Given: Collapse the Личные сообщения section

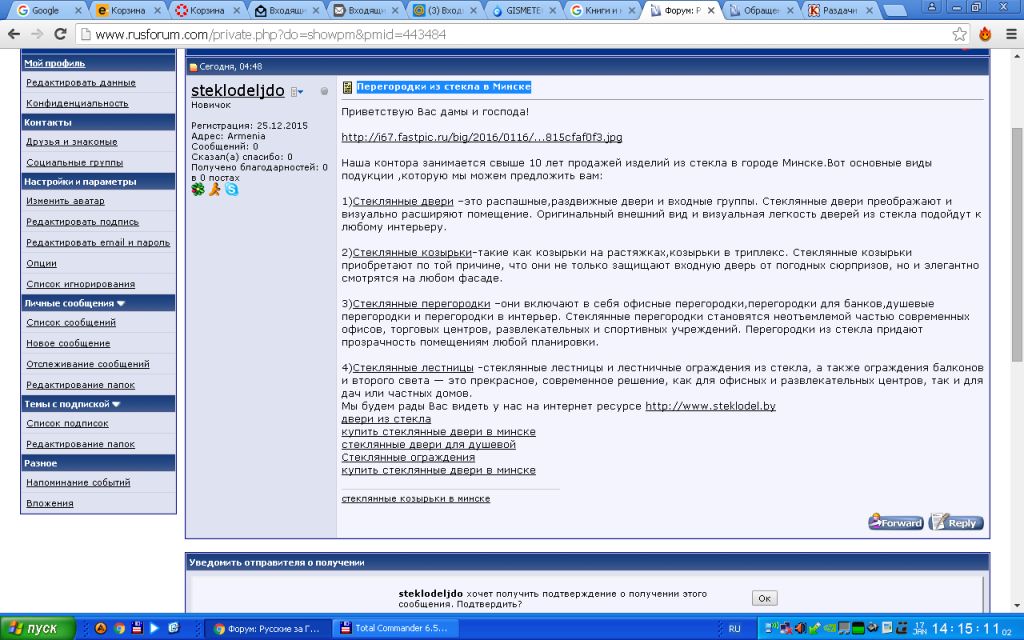Looking at the screenshot, I should [x=121, y=302].
